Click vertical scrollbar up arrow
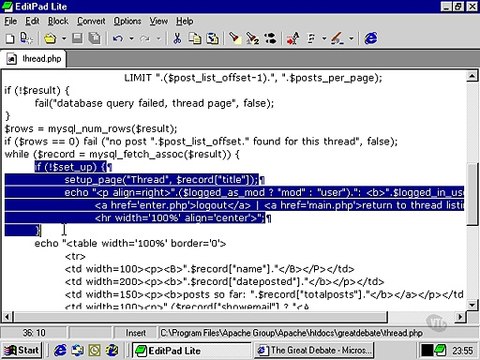This screenshot has height=360, width=480. point(472,77)
